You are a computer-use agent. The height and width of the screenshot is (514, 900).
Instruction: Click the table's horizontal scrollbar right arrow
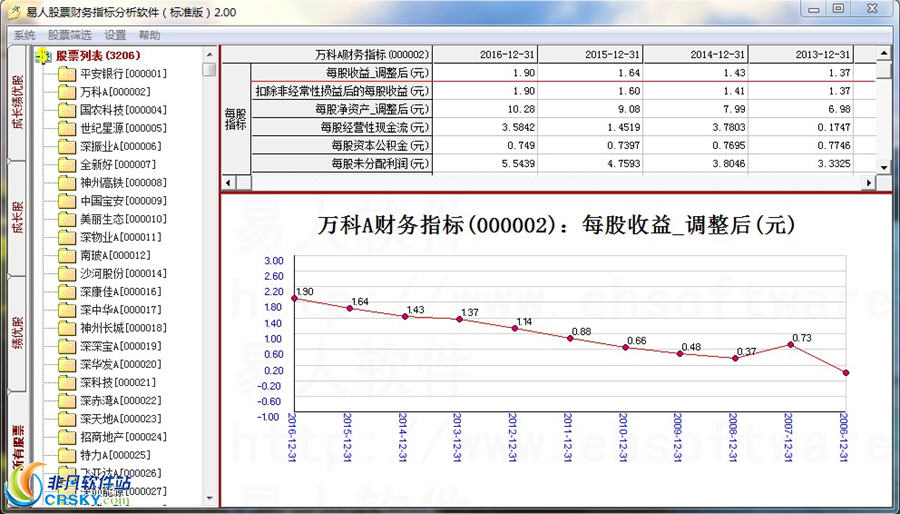(x=867, y=183)
